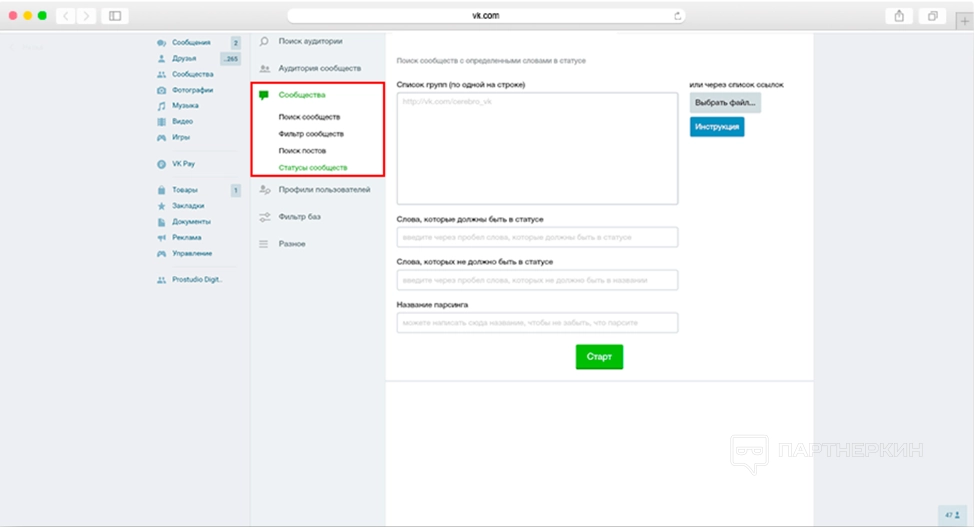Click the VK Pay icon

[161, 163]
